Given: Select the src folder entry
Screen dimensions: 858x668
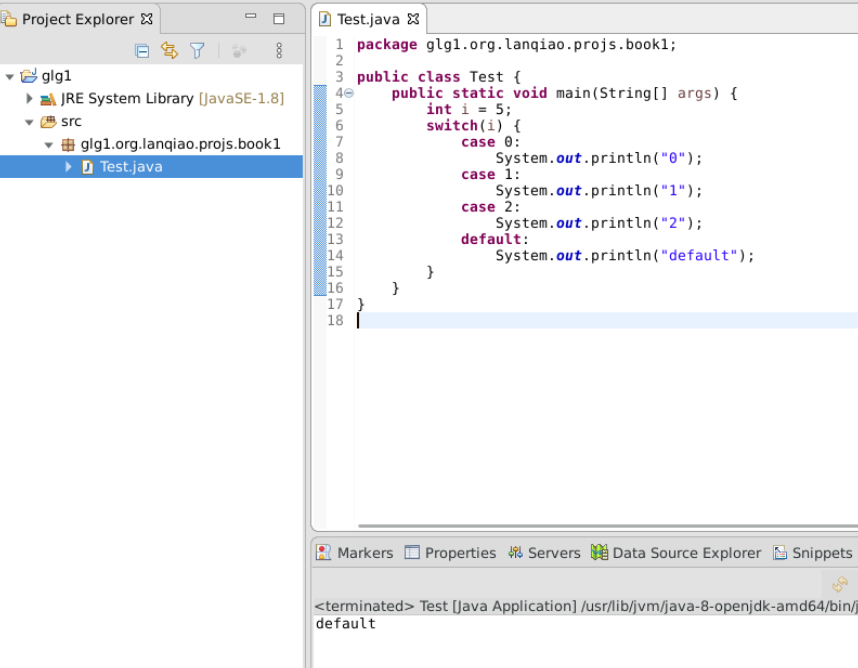Looking at the screenshot, I should 71,121.
